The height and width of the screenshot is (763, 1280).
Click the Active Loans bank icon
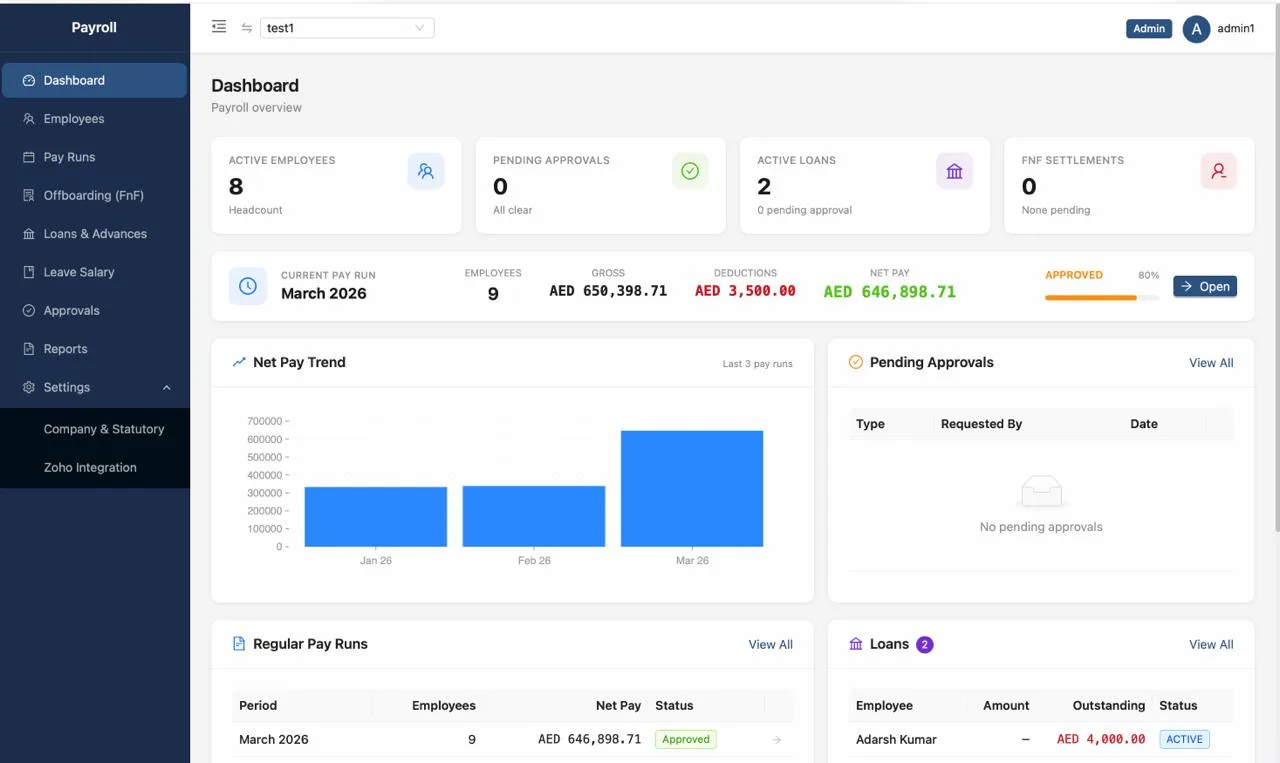pyautogui.click(x=954, y=171)
